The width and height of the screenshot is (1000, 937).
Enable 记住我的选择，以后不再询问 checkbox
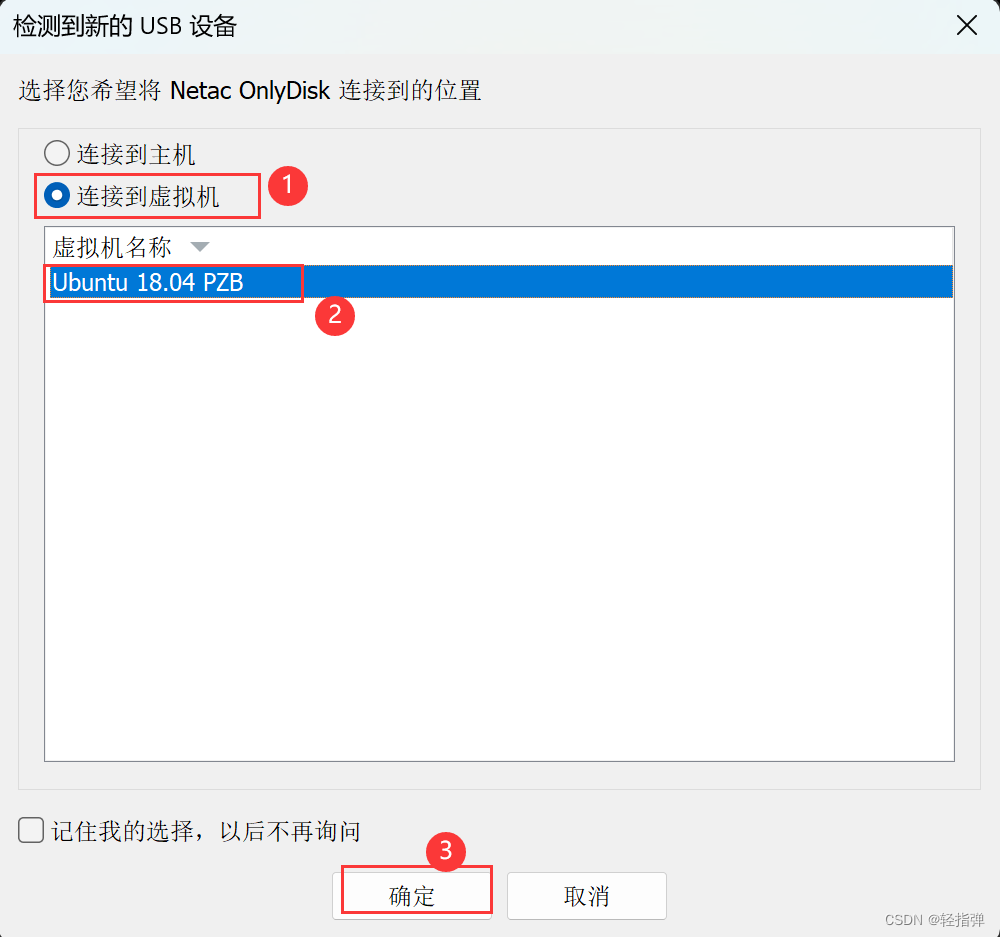click(x=31, y=830)
